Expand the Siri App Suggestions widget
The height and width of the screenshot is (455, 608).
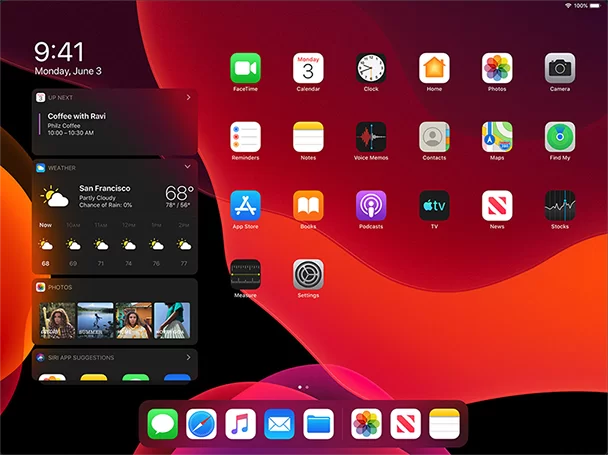(x=188, y=357)
